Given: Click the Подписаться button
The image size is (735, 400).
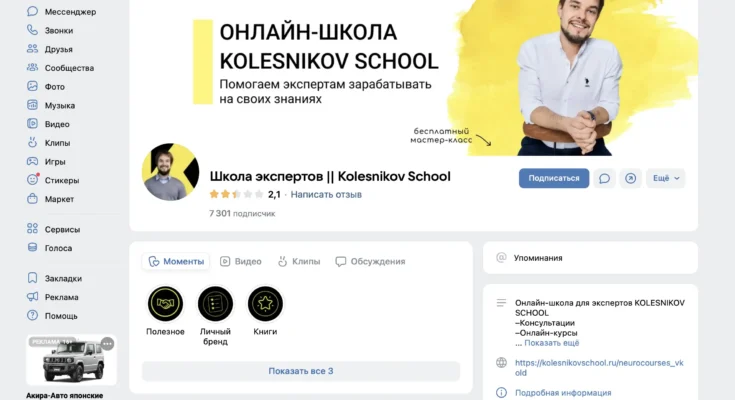Looking at the screenshot, I should (554, 178).
